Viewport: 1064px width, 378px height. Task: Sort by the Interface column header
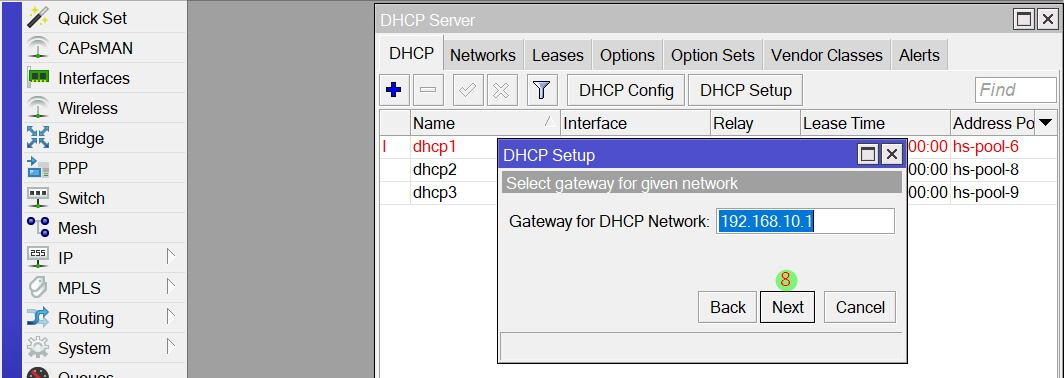[x=635, y=123]
